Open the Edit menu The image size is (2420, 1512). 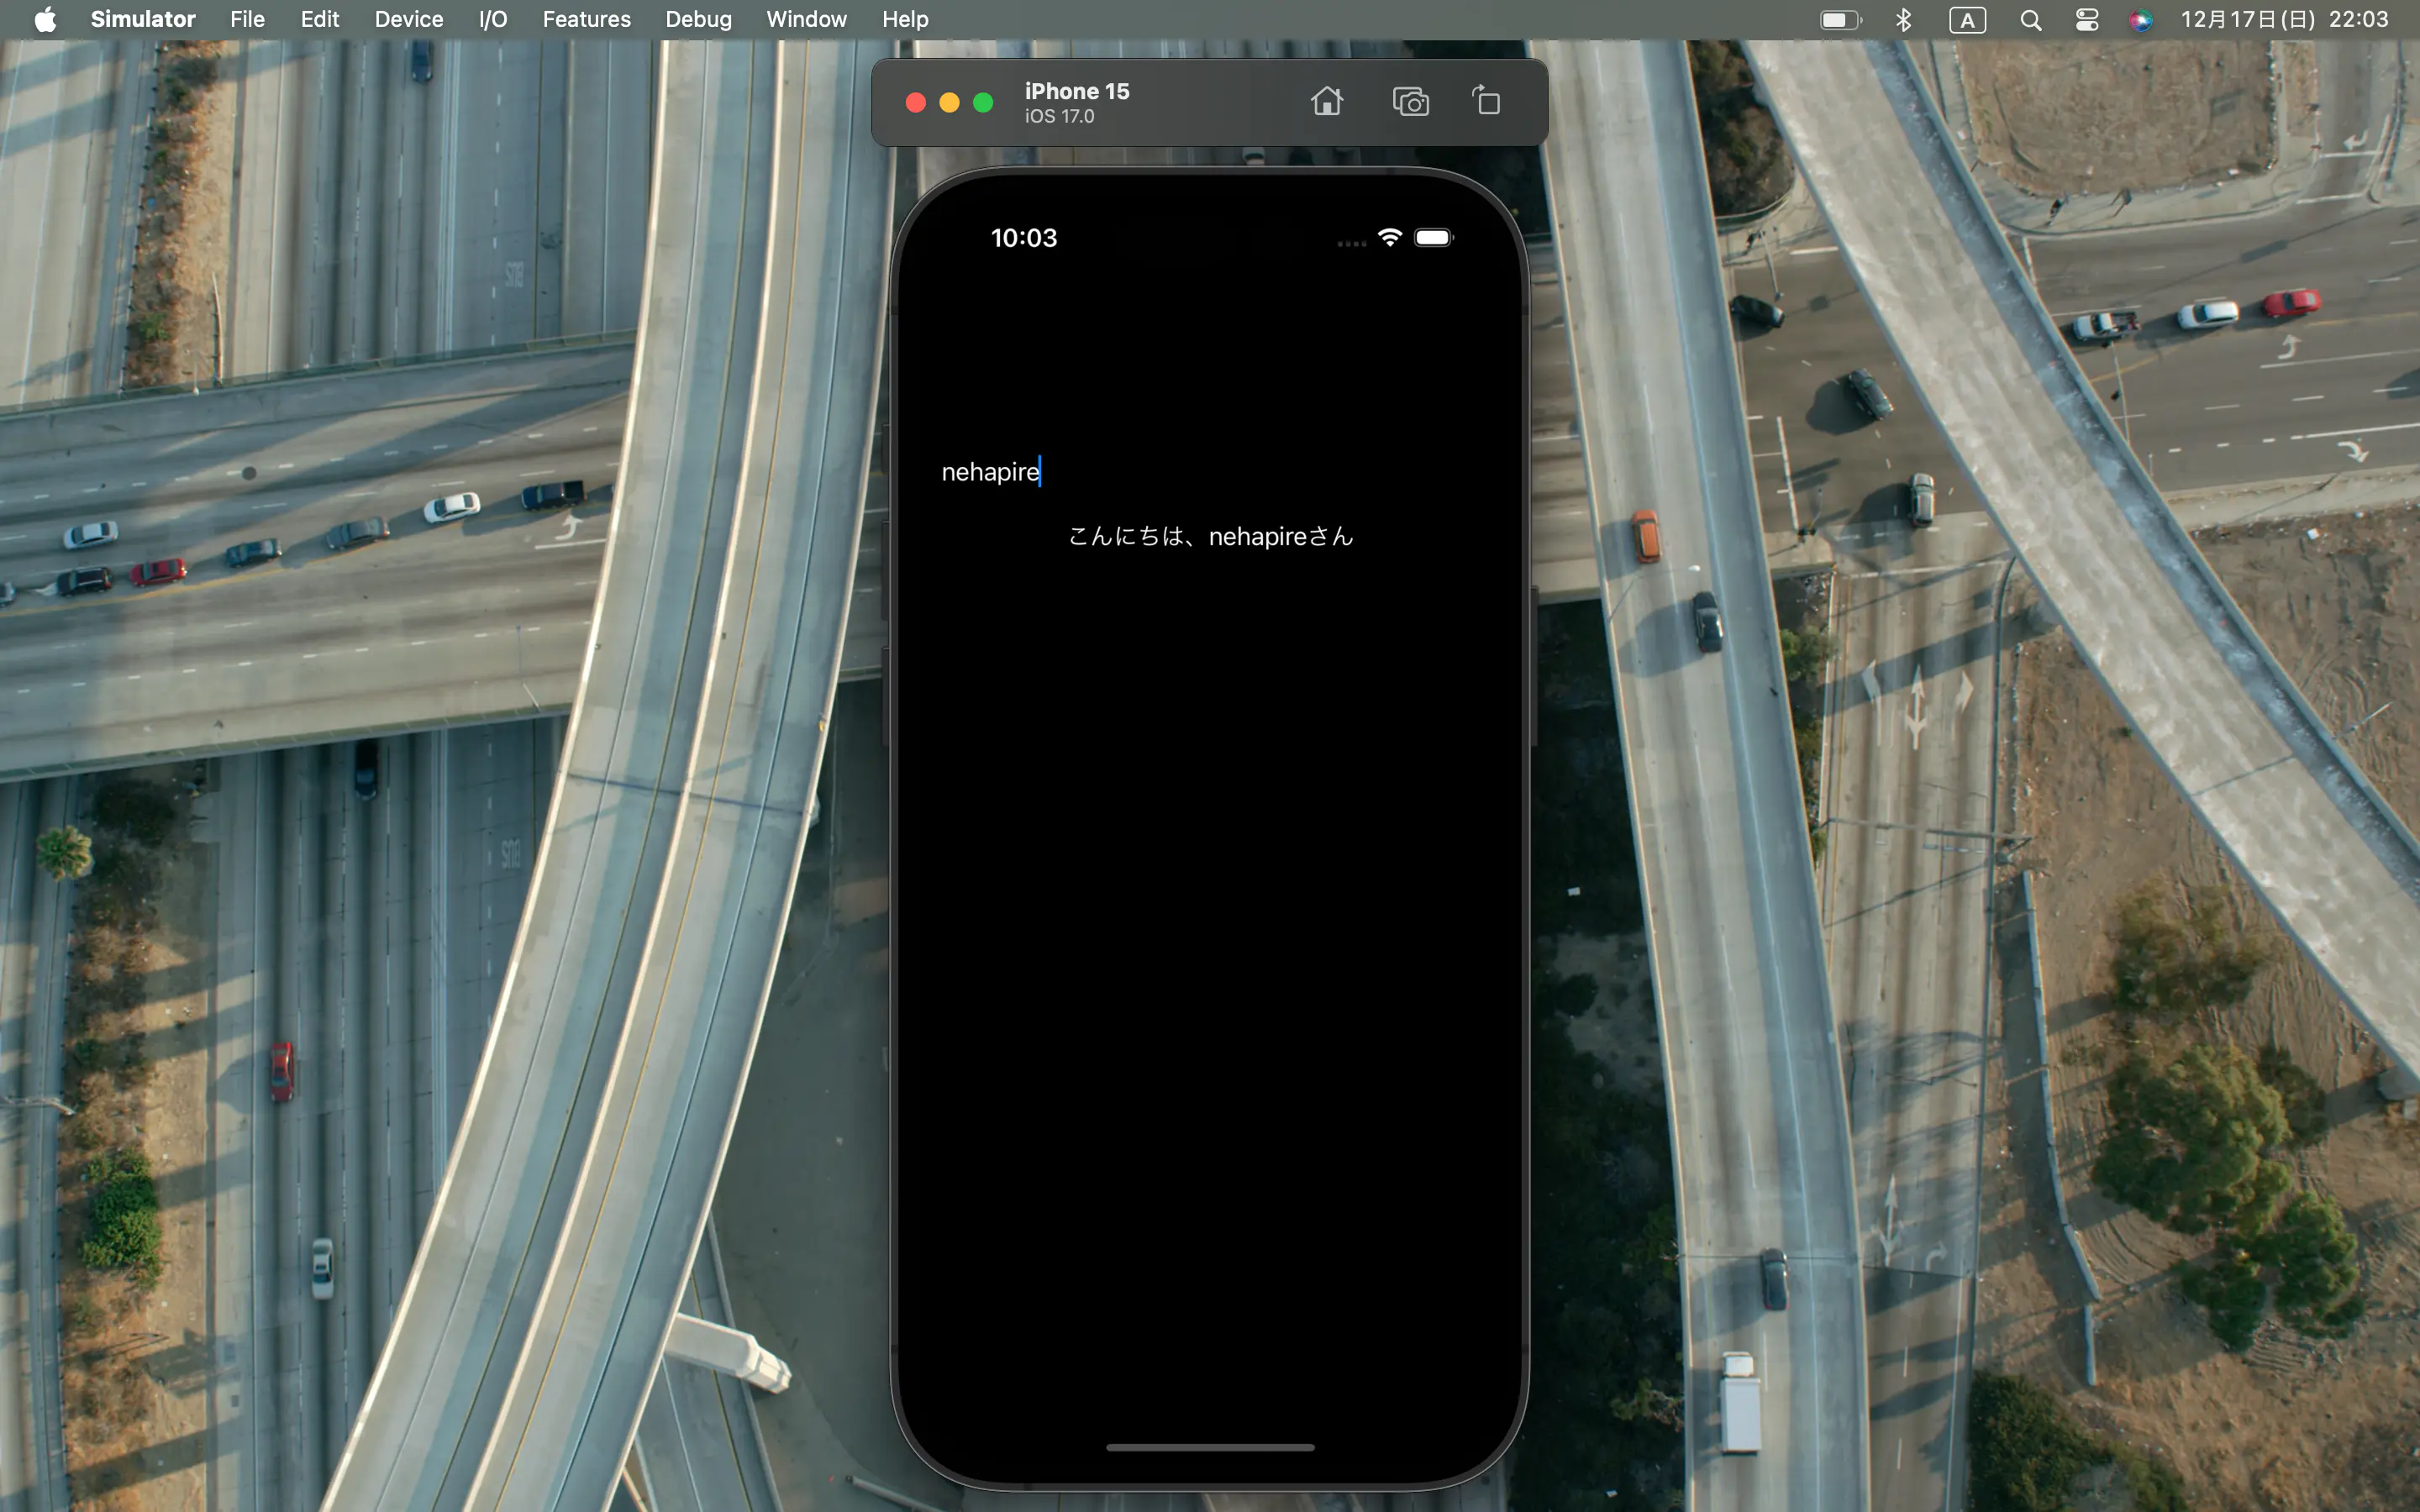click(320, 19)
